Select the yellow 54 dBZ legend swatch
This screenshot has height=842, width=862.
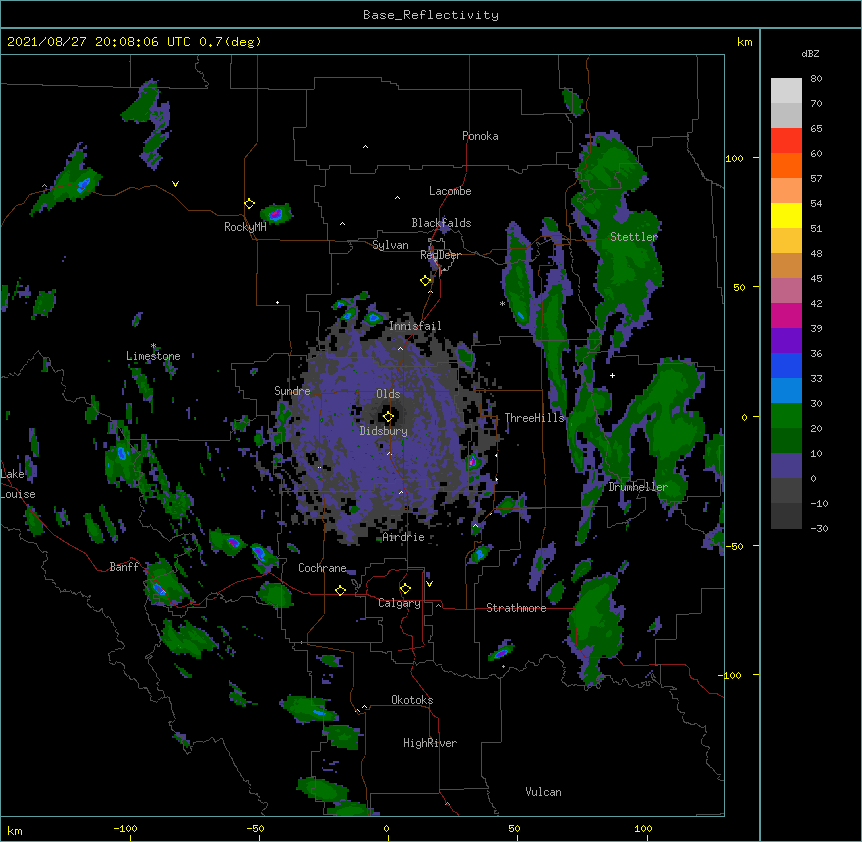coord(786,215)
